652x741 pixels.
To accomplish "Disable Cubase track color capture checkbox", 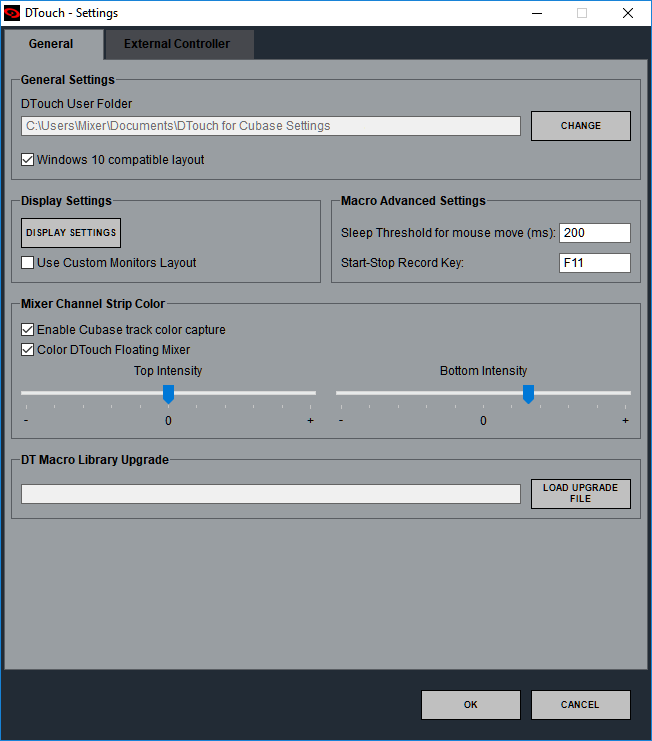I will click(28, 330).
